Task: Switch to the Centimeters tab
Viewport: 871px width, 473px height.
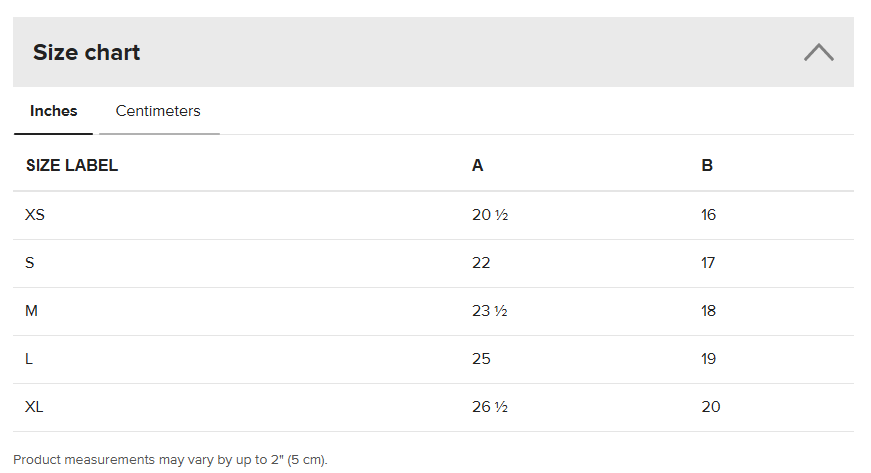Action: point(158,111)
